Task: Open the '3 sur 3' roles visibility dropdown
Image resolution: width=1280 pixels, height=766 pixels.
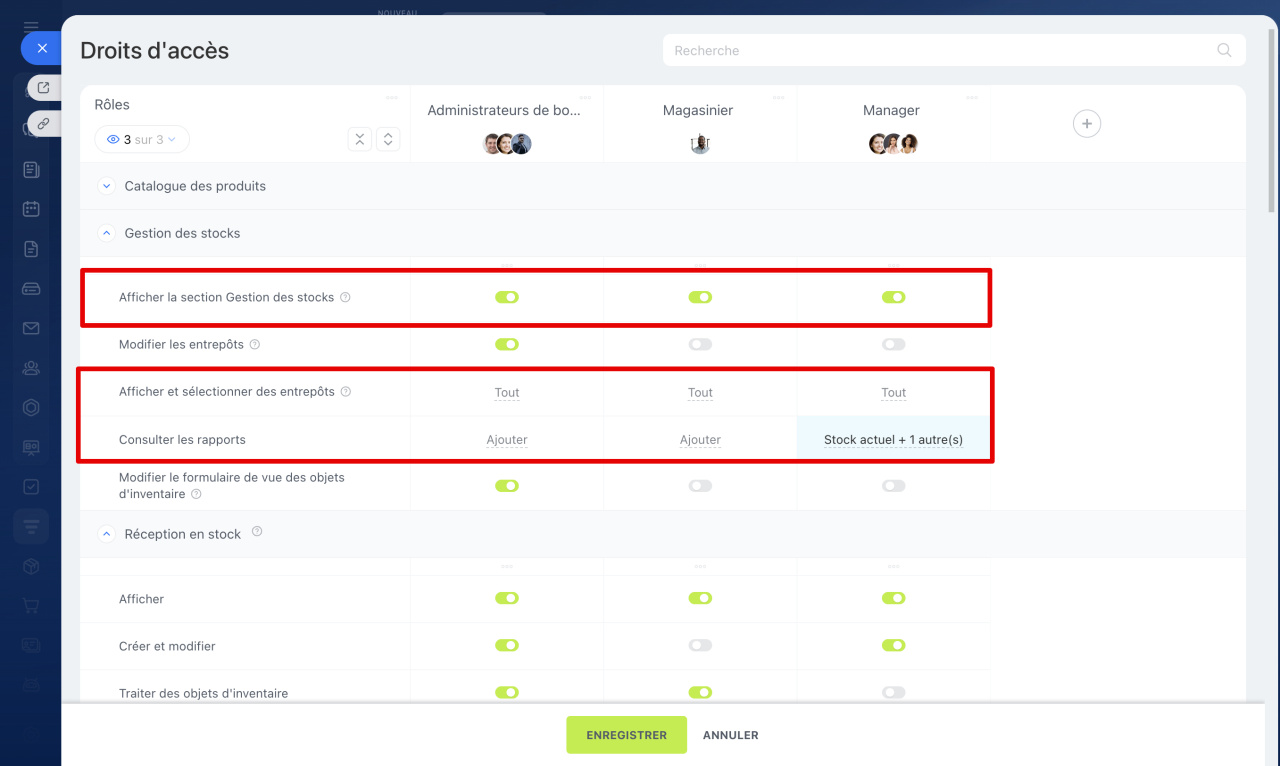Action: pos(142,140)
